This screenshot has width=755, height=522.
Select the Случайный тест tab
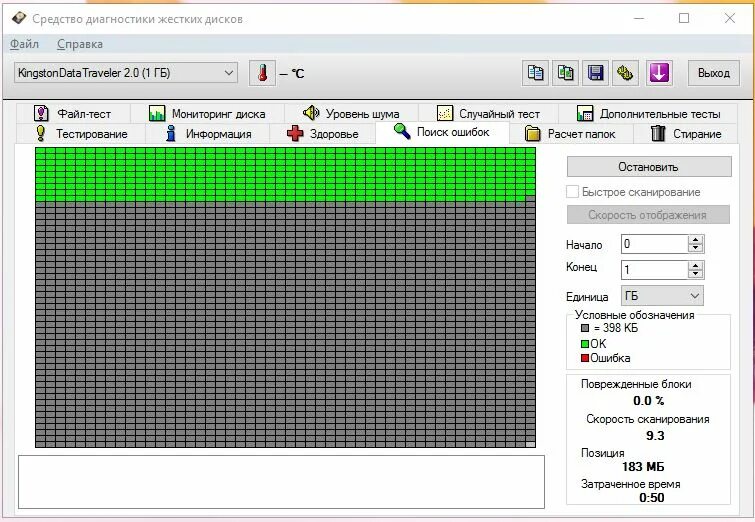click(488, 114)
